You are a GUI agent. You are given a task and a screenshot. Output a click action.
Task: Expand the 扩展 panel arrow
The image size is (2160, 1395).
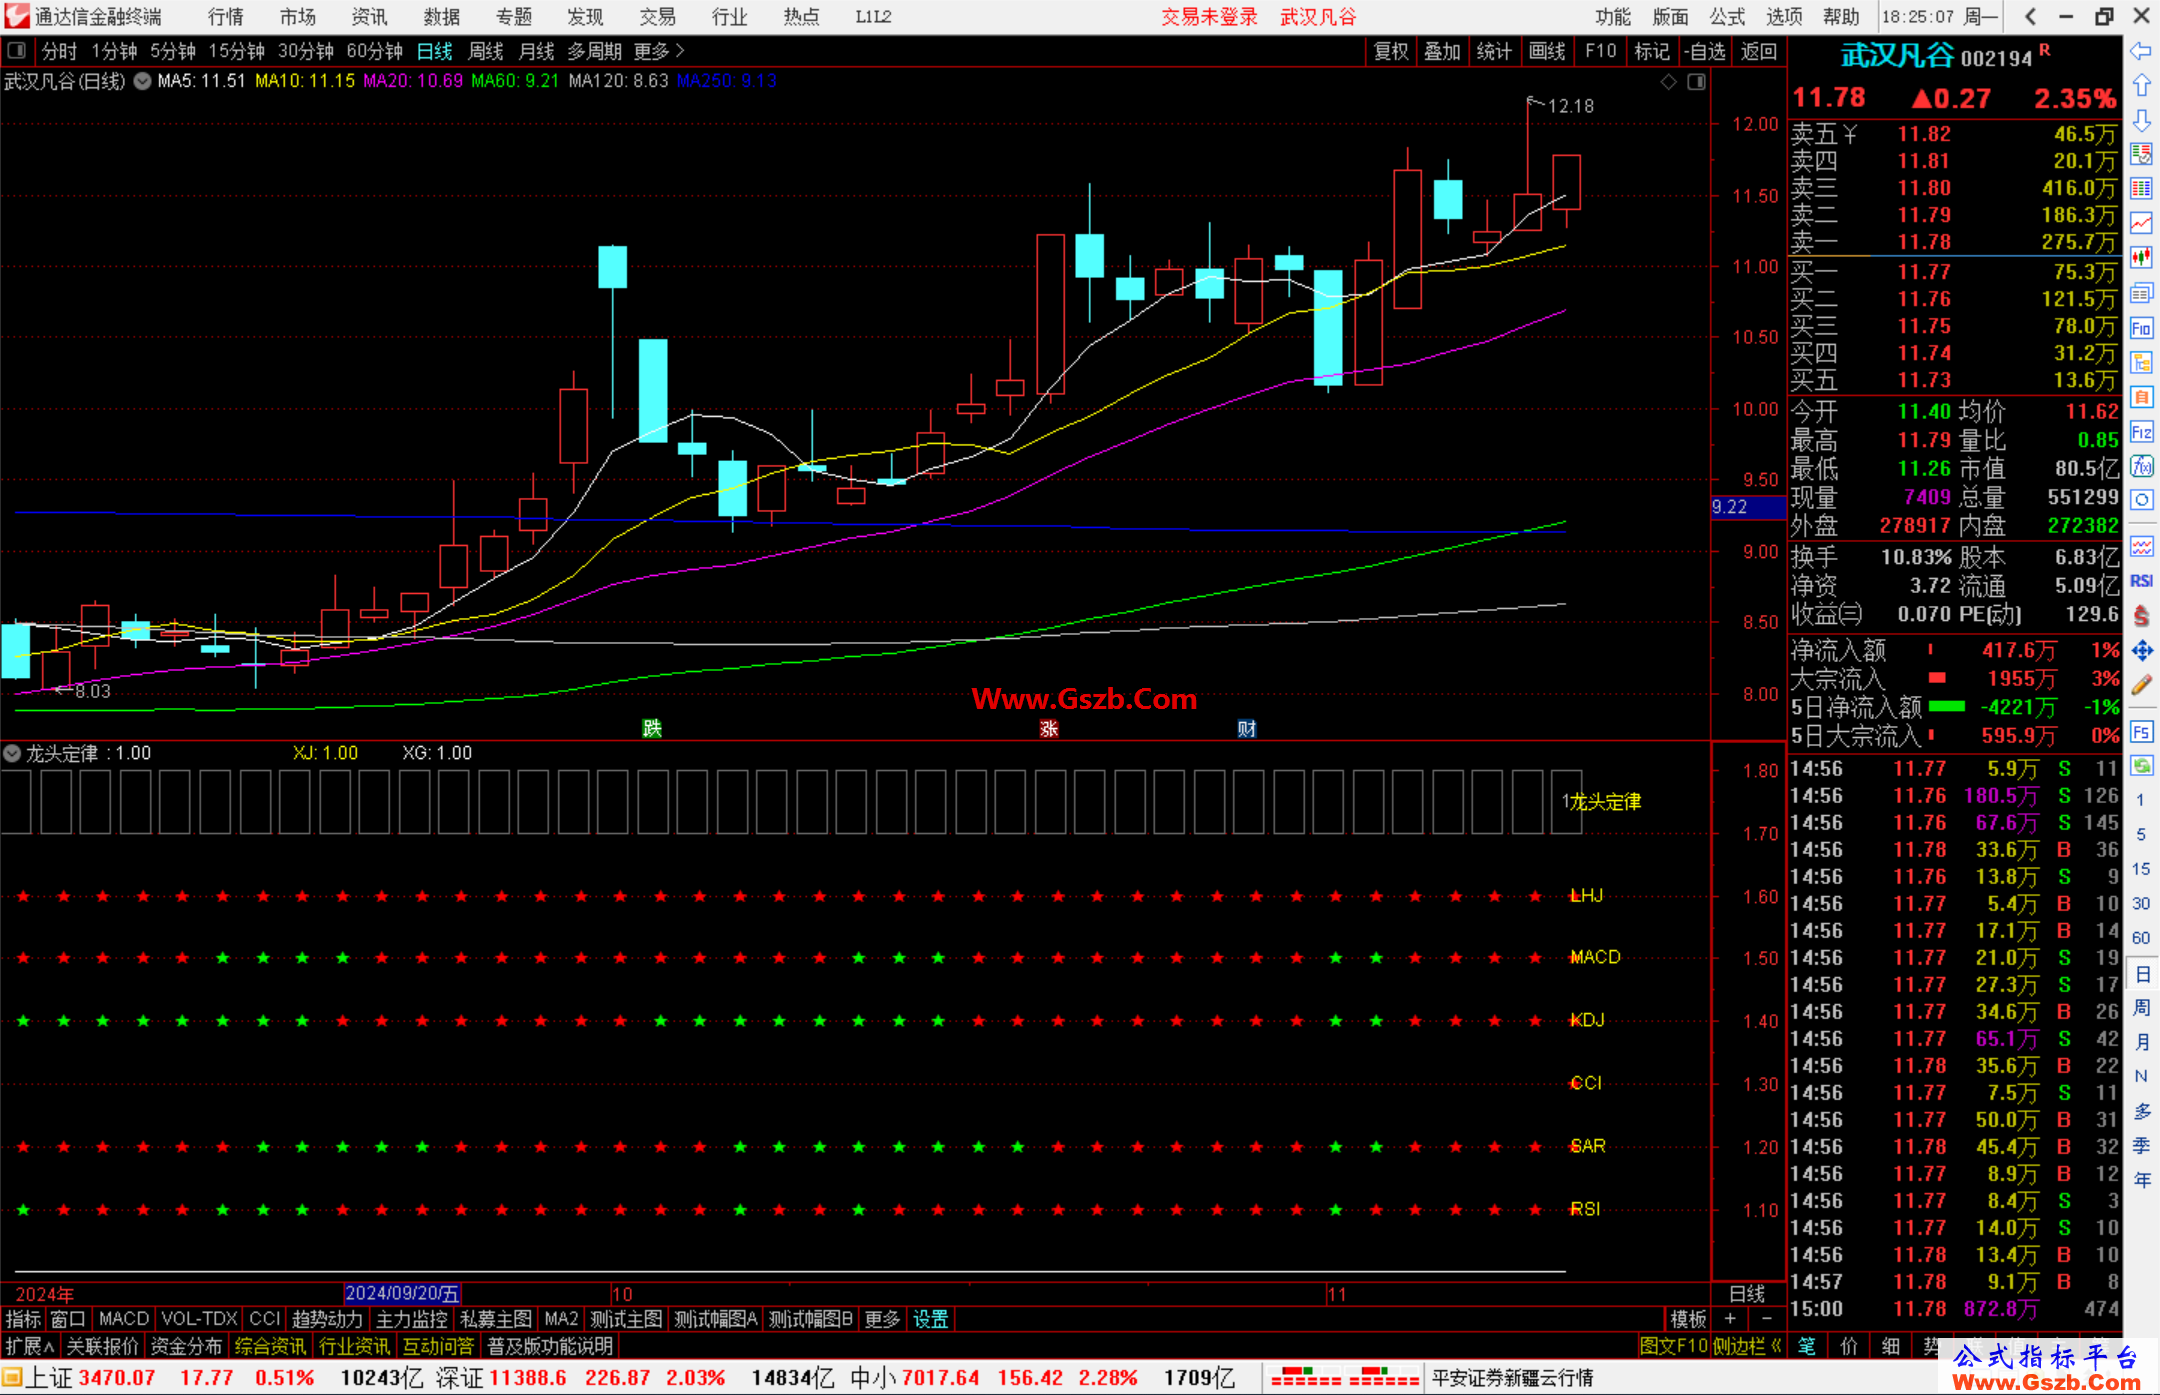pyautogui.click(x=30, y=1346)
